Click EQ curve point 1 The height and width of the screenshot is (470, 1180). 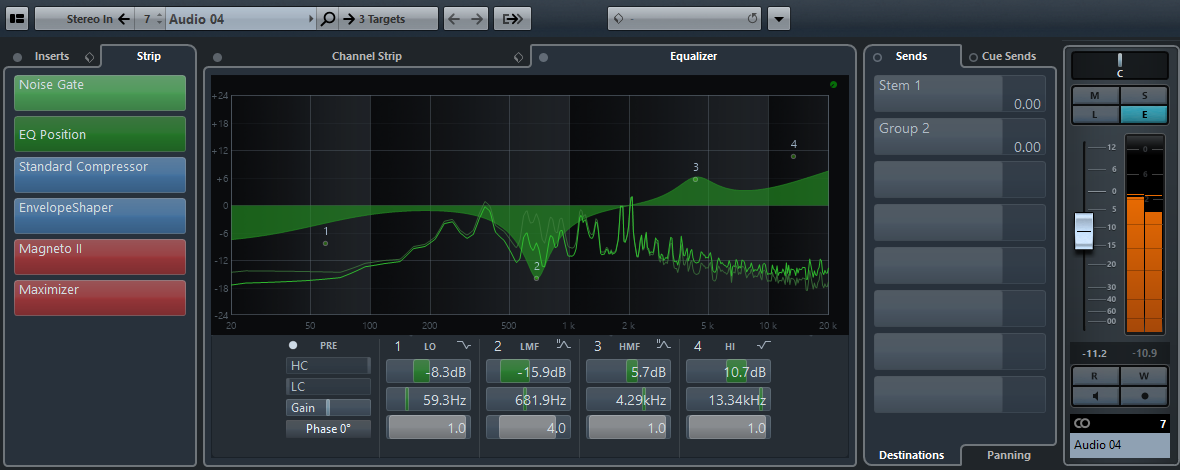325,243
